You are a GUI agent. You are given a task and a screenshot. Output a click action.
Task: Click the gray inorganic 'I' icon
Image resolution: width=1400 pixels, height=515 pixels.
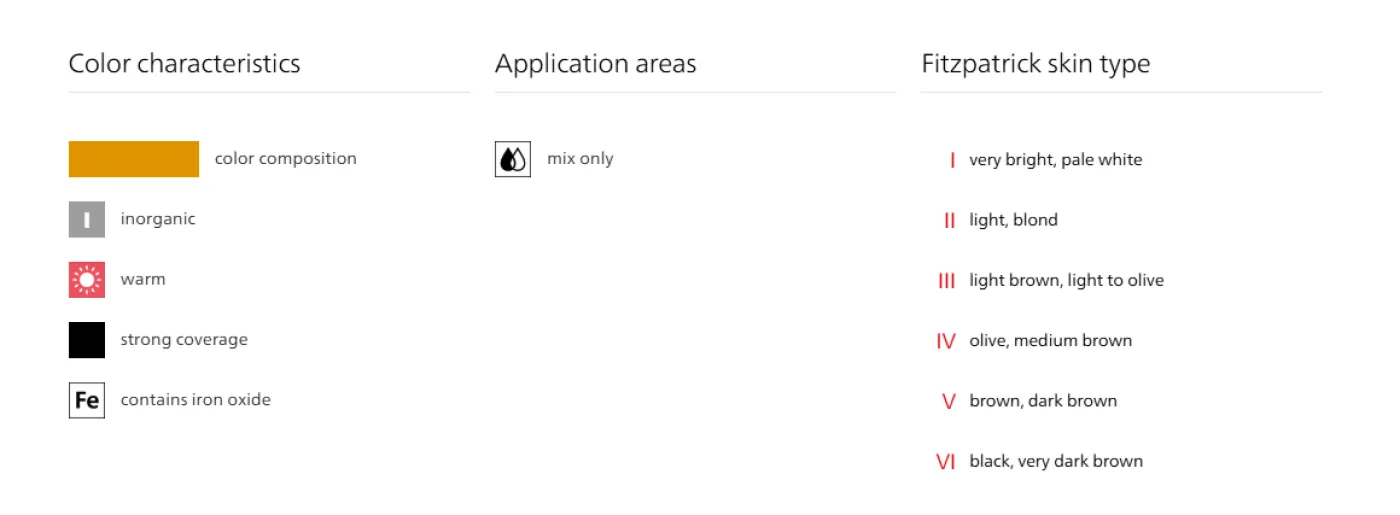point(87,219)
